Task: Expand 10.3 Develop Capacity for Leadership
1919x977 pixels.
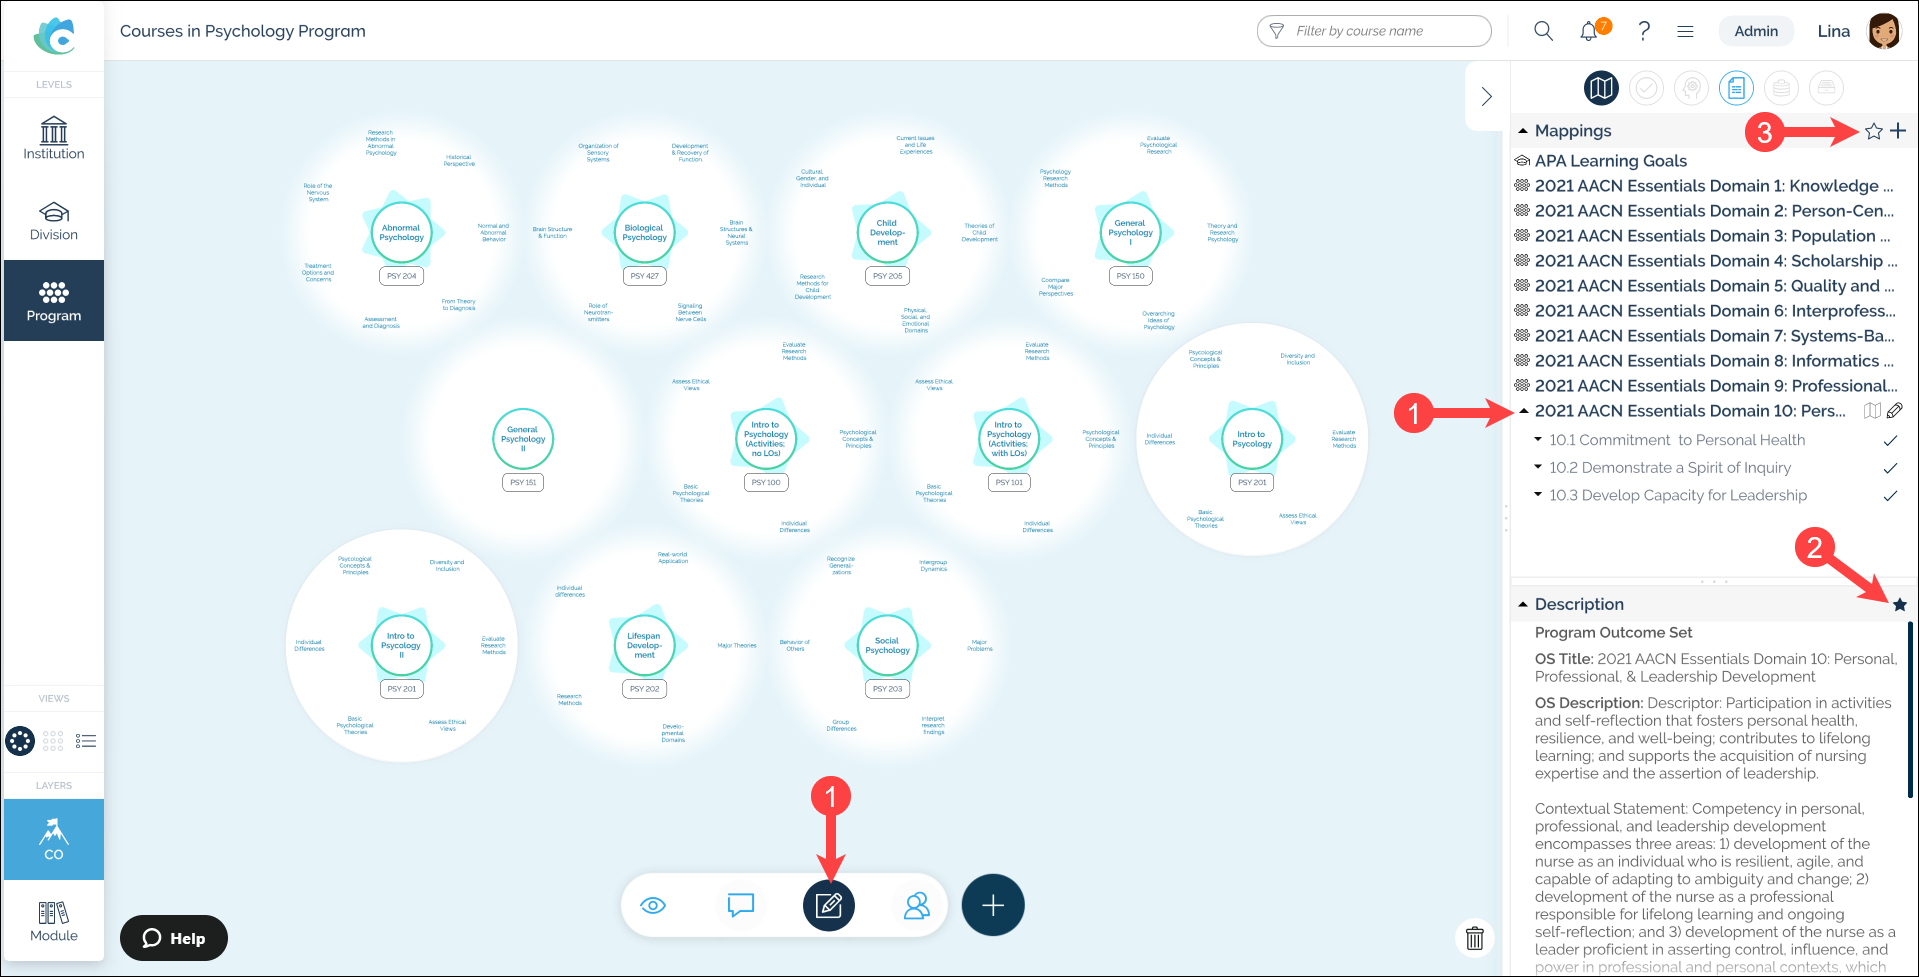Action: 1538,495
